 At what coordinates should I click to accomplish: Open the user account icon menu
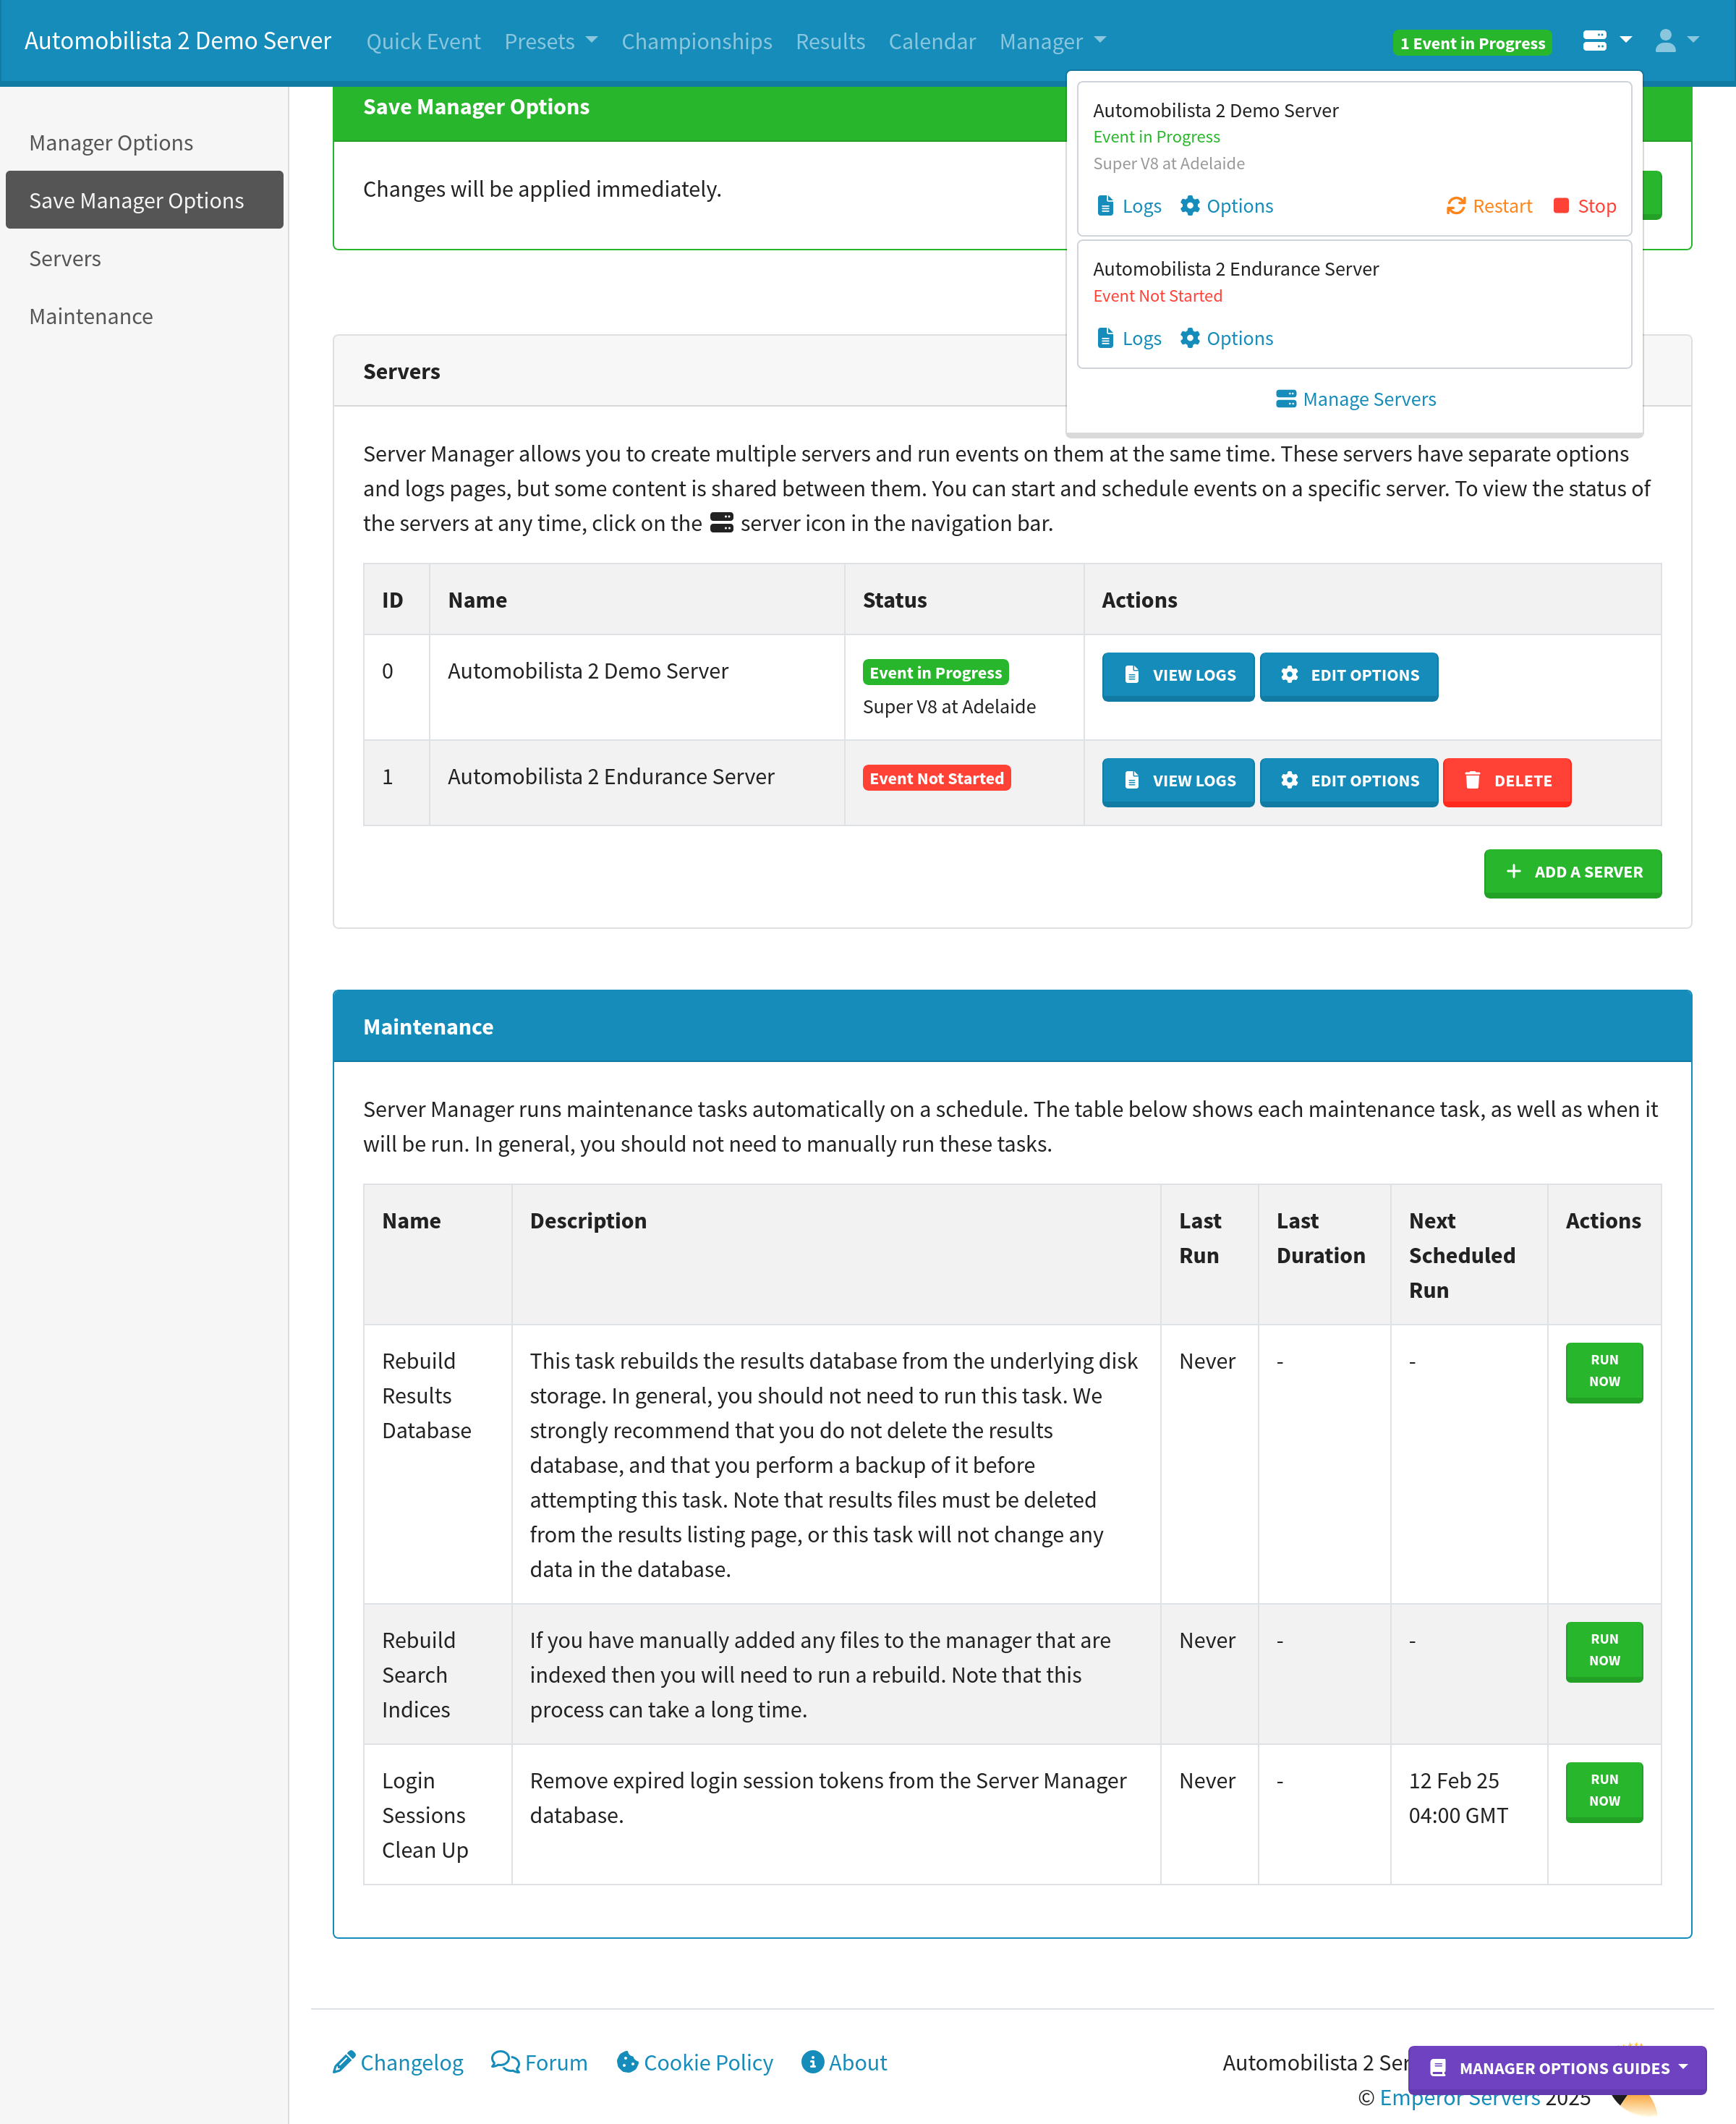[1665, 41]
